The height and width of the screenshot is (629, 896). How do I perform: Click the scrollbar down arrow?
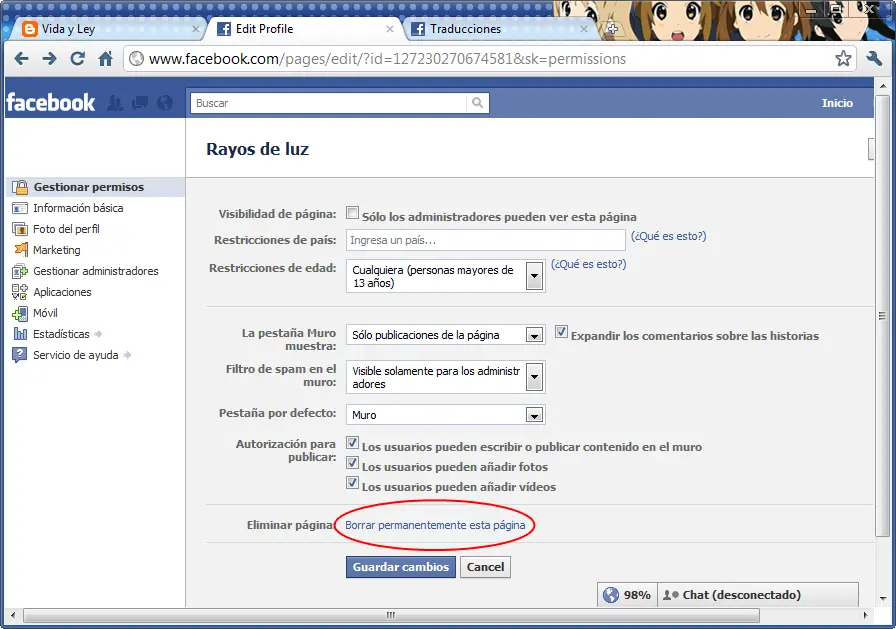[883, 598]
